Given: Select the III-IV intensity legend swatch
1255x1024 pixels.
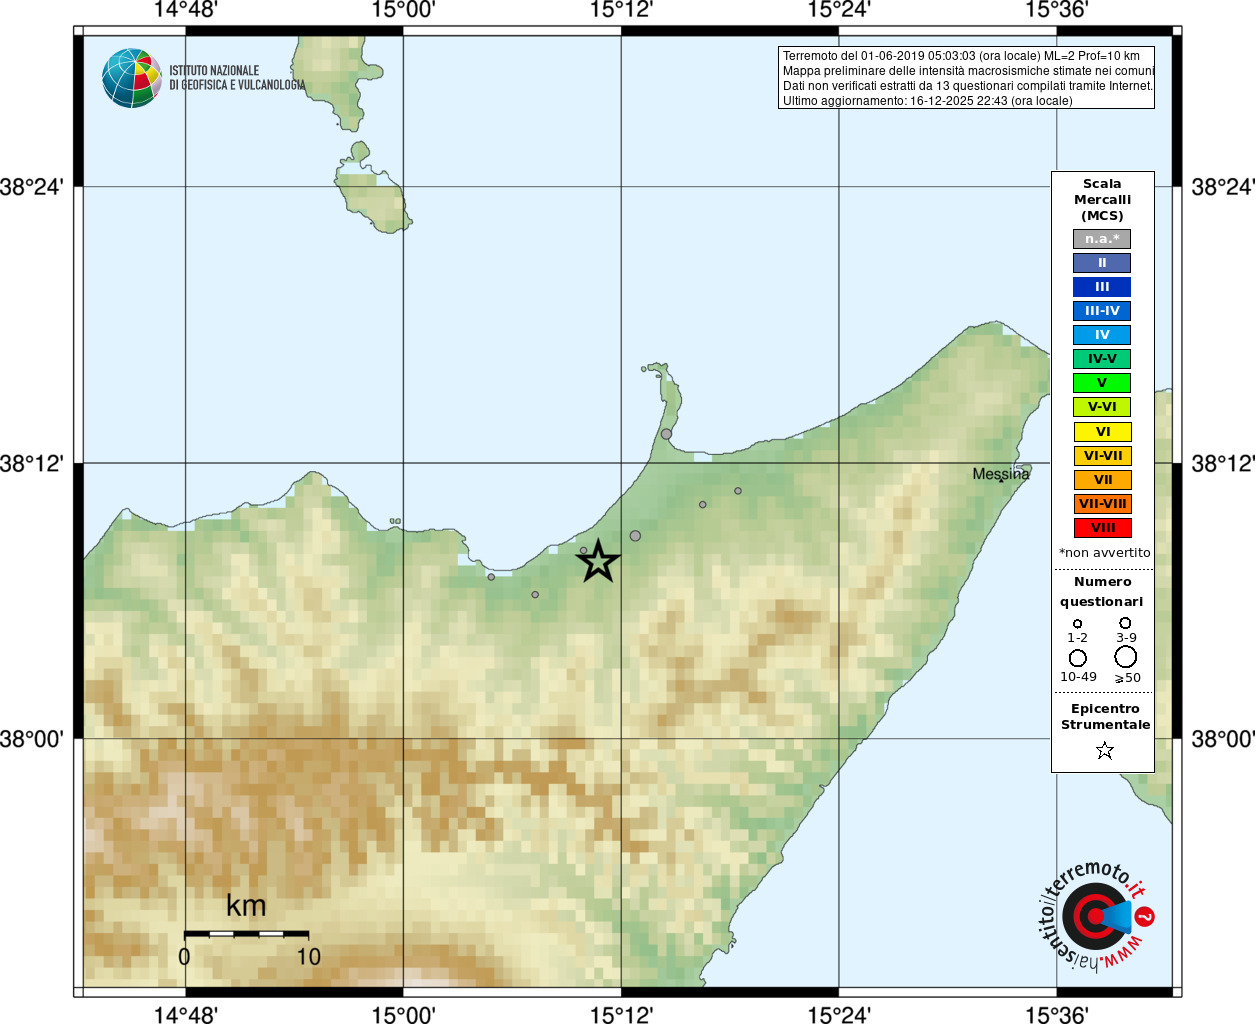Looking at the screenshot, I should point(1102,311).
